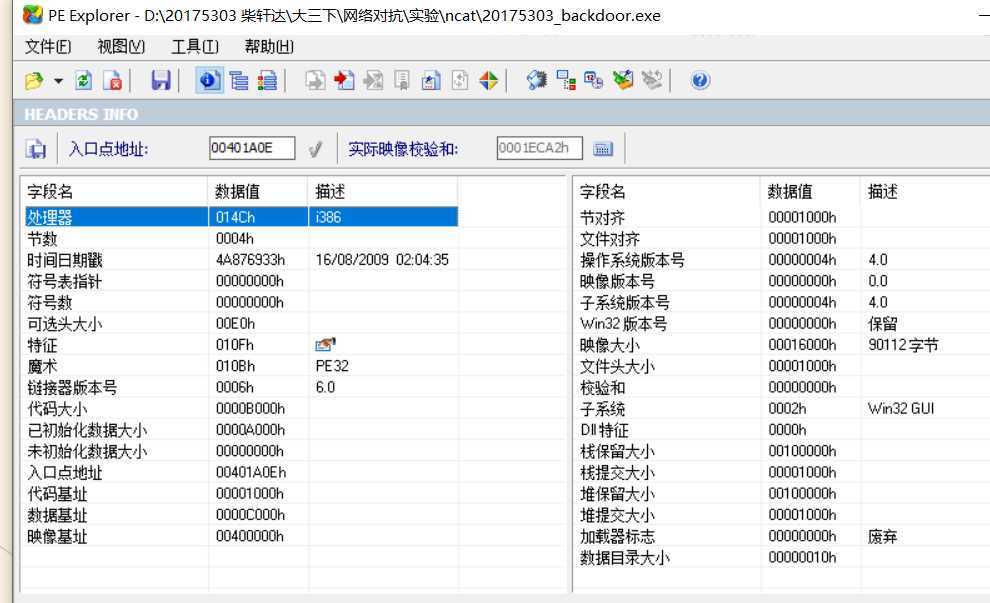The height and width of the screenshot is (603, 990).
Task: Select the 链接器版本号 row
Action: coord(241,388)
